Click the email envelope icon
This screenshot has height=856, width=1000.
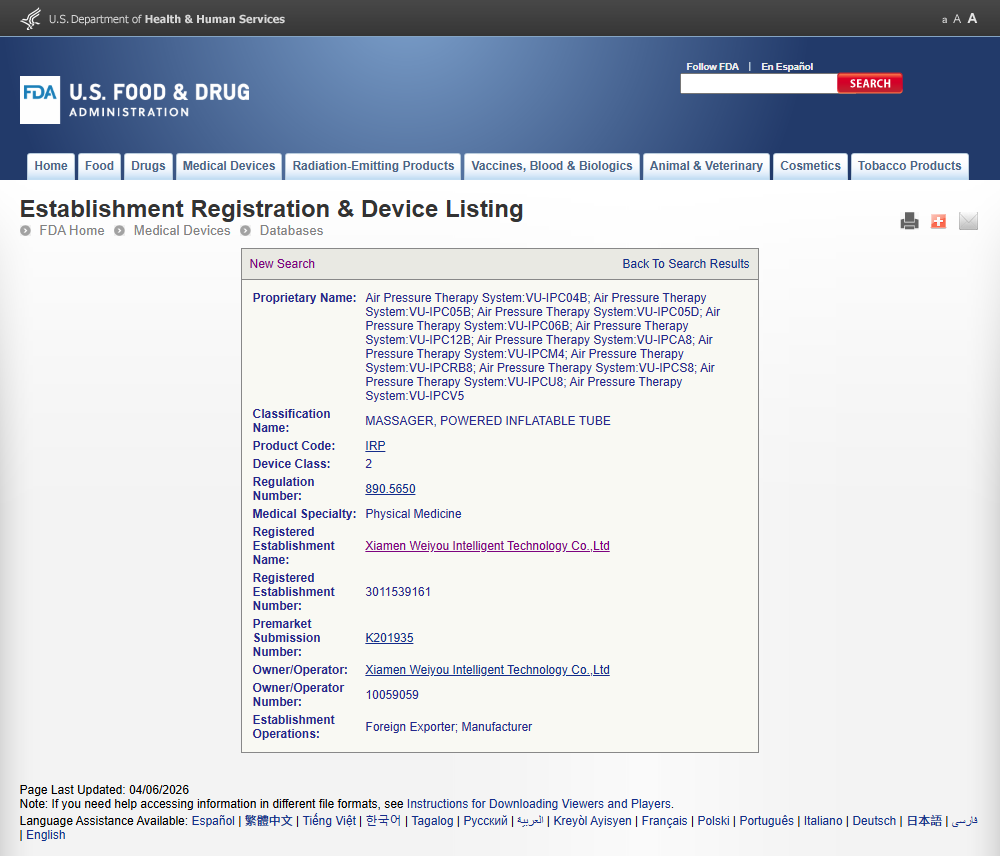pos(968,221)
